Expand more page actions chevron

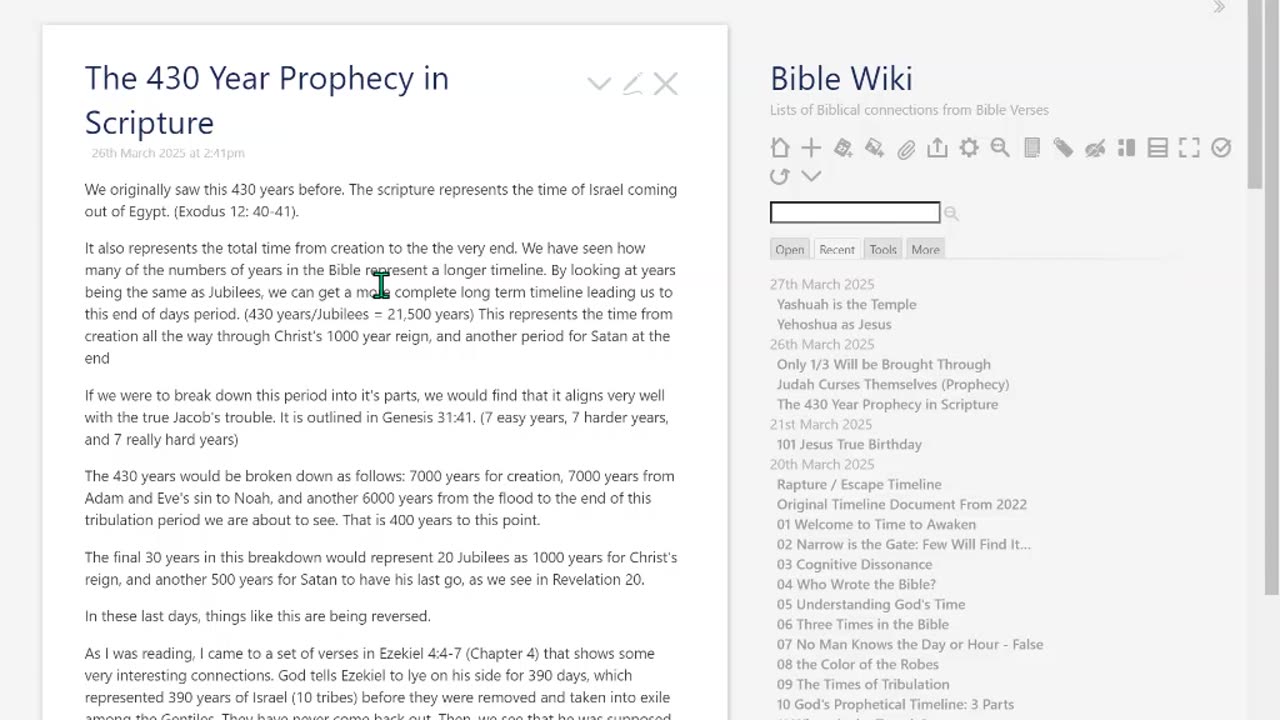coord(811,176)
